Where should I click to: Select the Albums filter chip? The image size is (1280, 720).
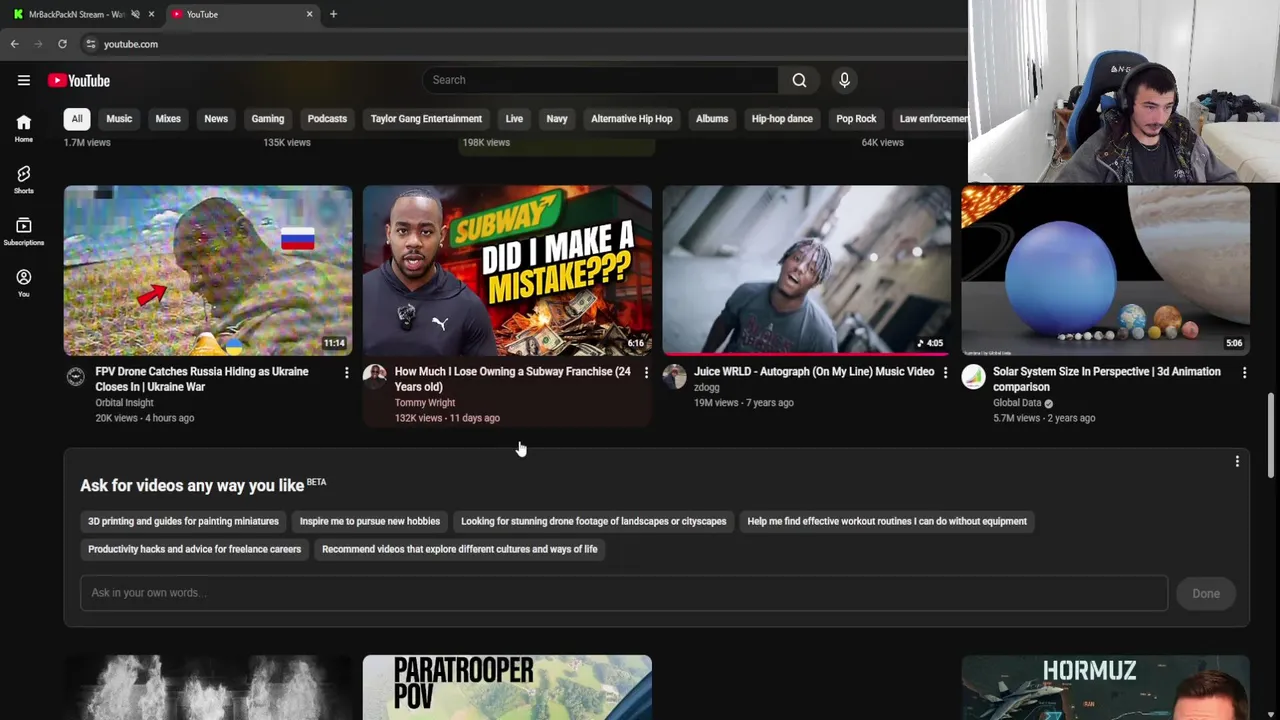pyautogui.click(x=712, y=119)
